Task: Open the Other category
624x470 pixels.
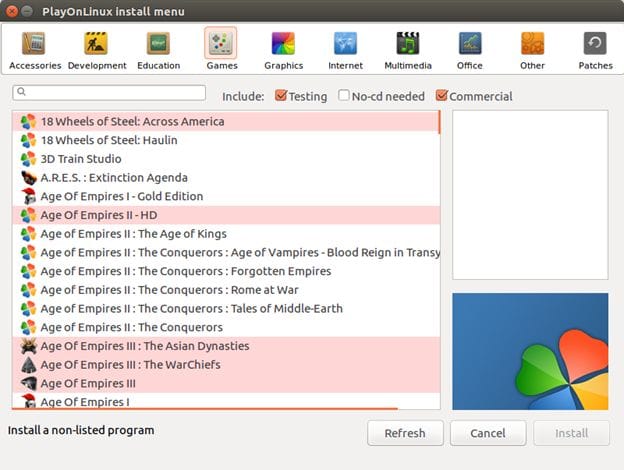Action: coord(532,50)
